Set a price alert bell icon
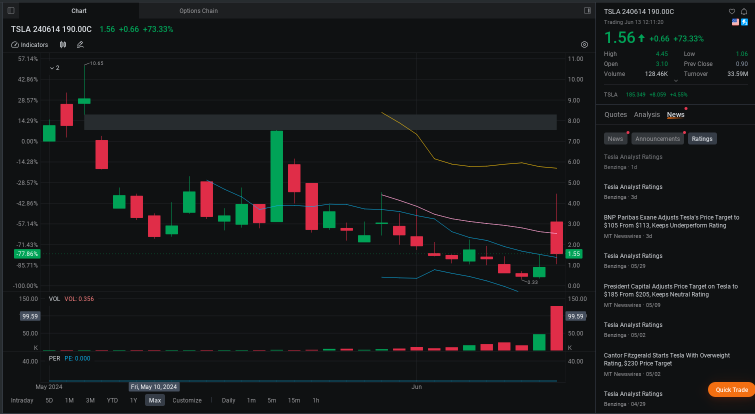Image resolution: width=755 pixels, height=414 pixels. [x=744, y=12]
